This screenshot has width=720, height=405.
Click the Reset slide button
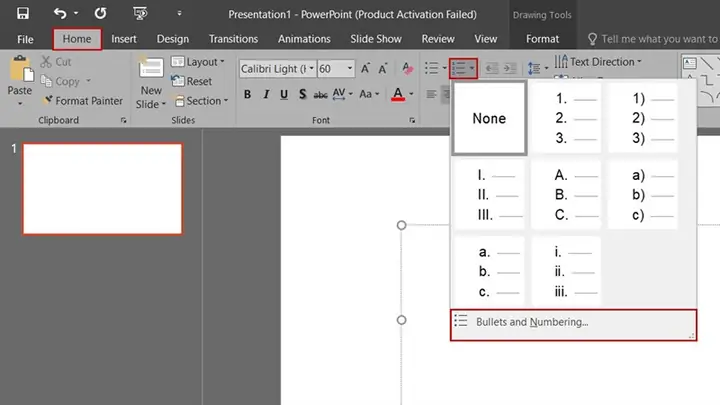tap(193, 81)
